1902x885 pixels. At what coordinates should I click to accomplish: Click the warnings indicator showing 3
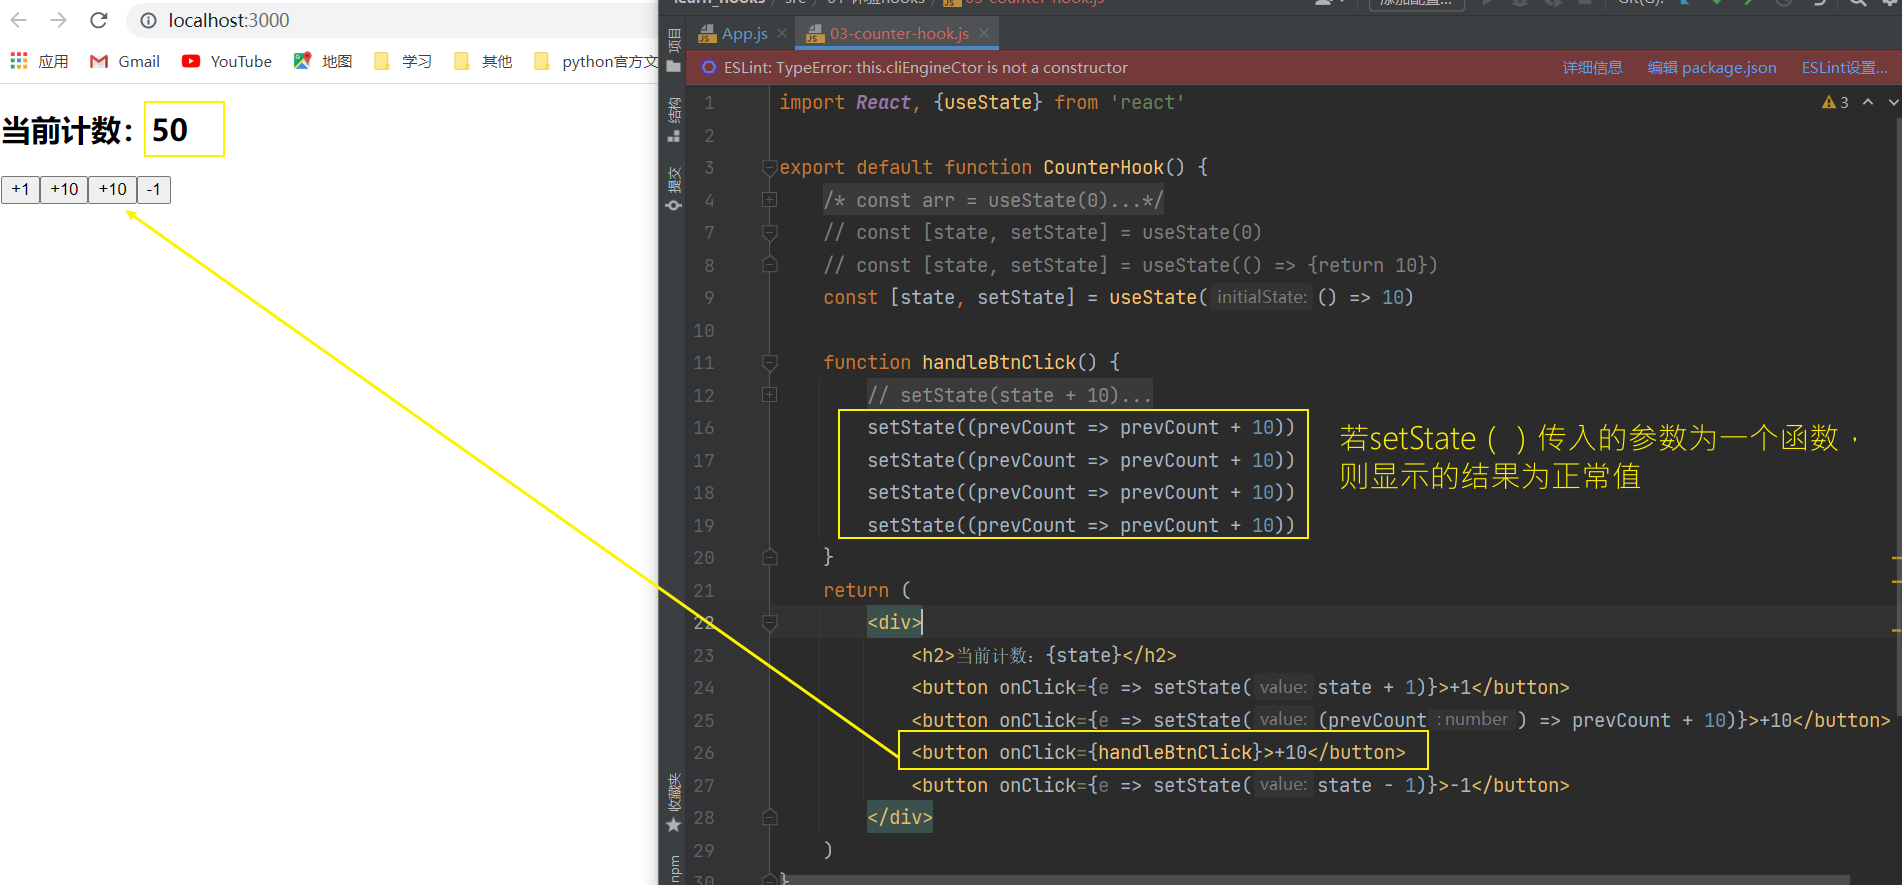click(x=1835, y=102)
